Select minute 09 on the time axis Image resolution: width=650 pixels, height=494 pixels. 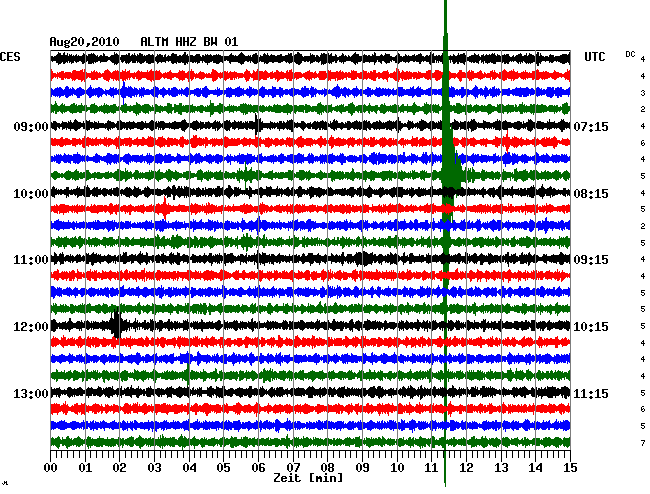click(362, 468)
